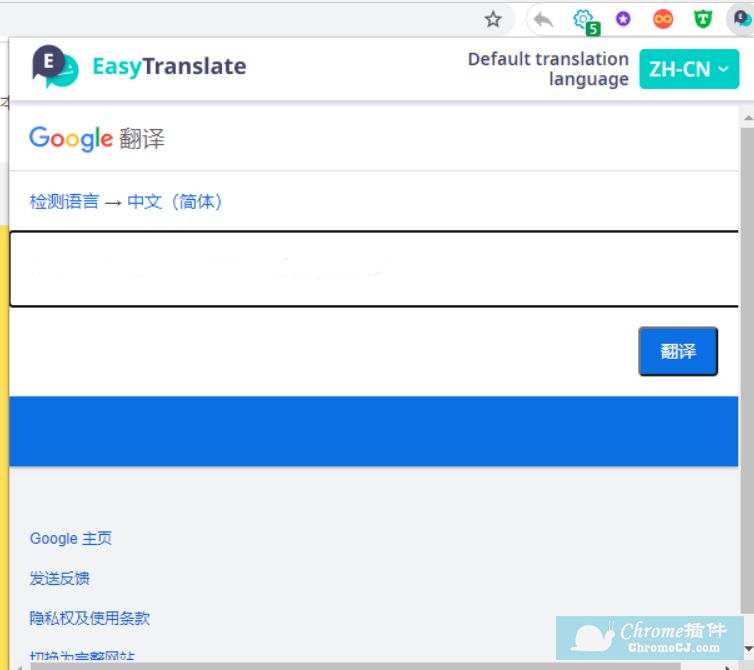Click the EasyTranslate extension toolbar icon
754x670 pixels.
tap(741, 19)
